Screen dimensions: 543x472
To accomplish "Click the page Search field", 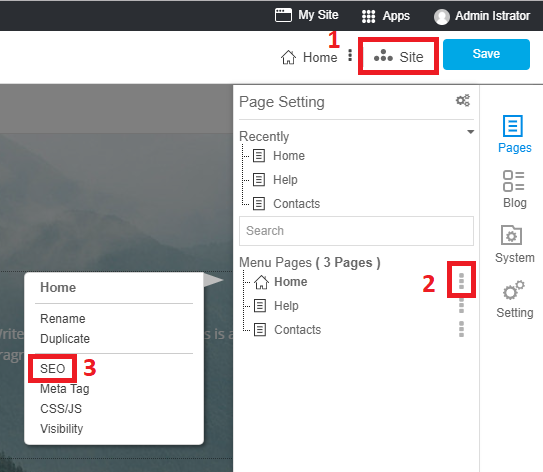I will click(356, 231).
